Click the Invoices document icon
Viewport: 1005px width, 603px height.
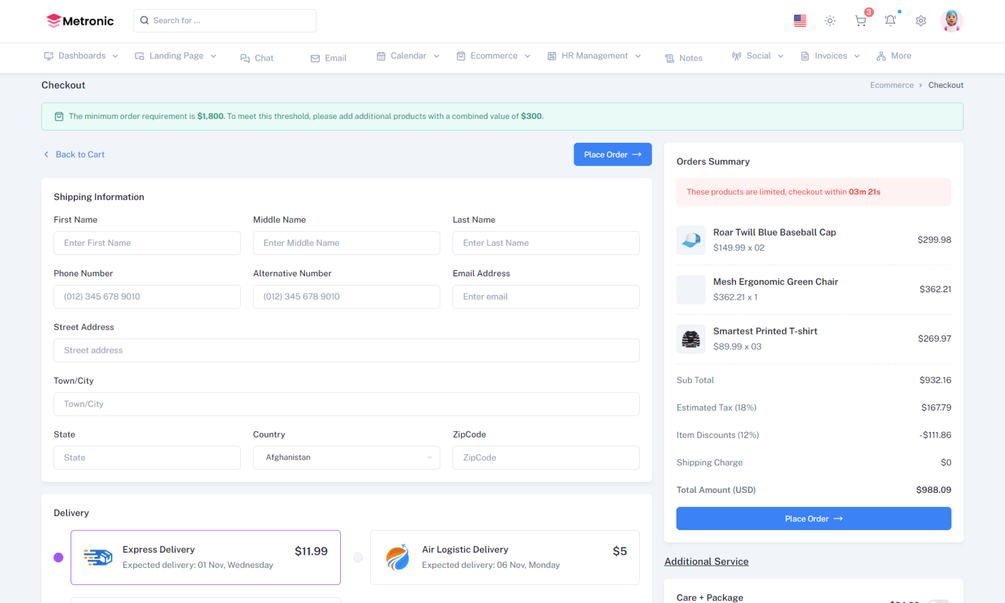[x=805, y=56]
